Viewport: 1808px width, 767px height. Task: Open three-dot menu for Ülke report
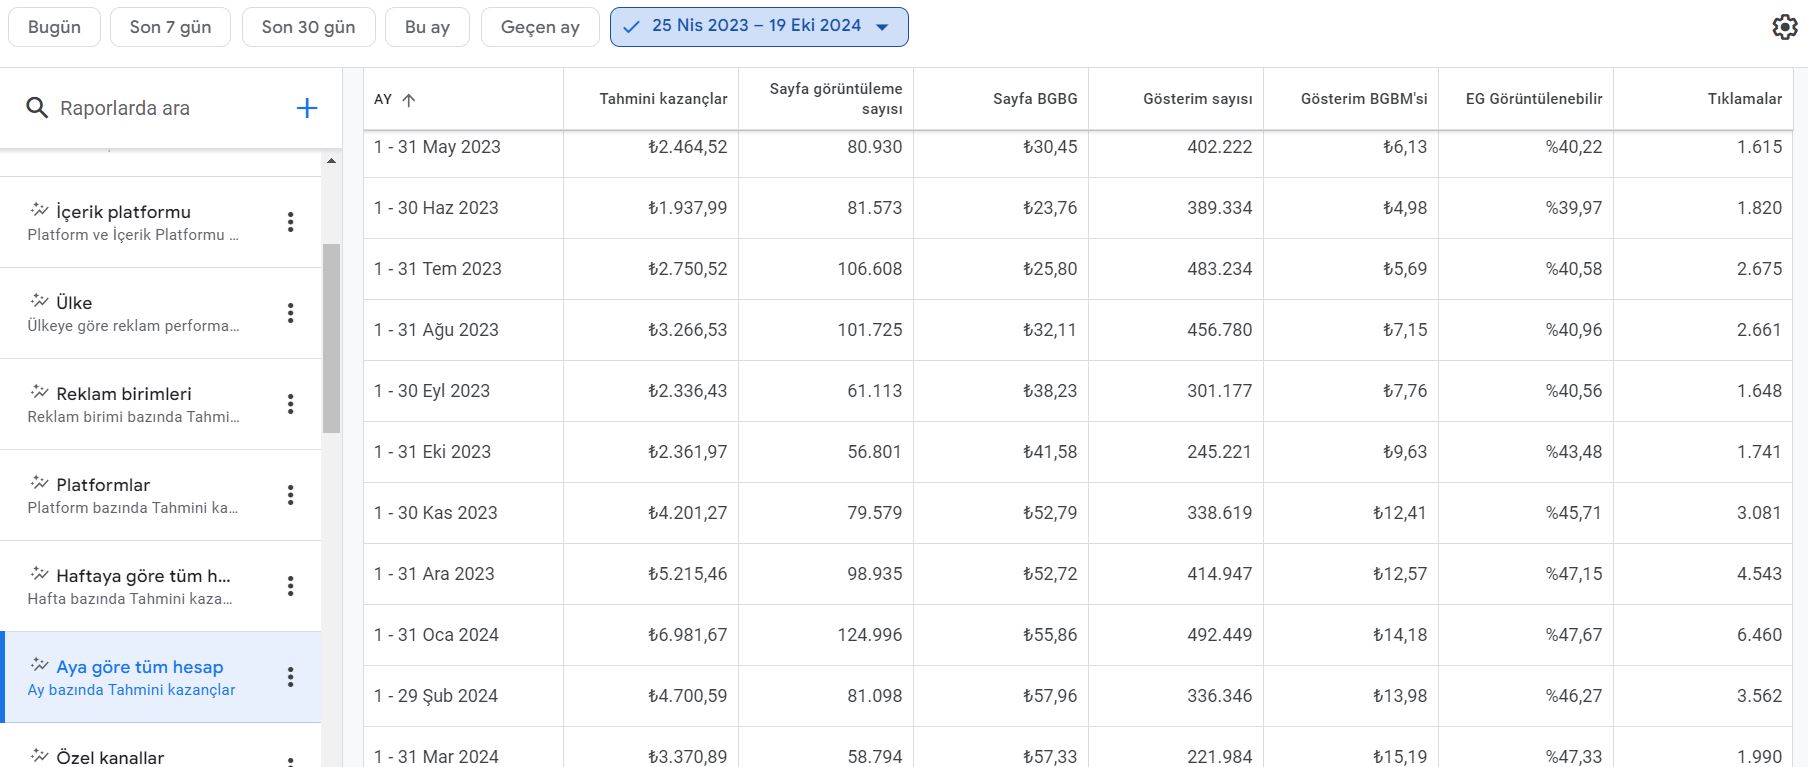[291, 313]
